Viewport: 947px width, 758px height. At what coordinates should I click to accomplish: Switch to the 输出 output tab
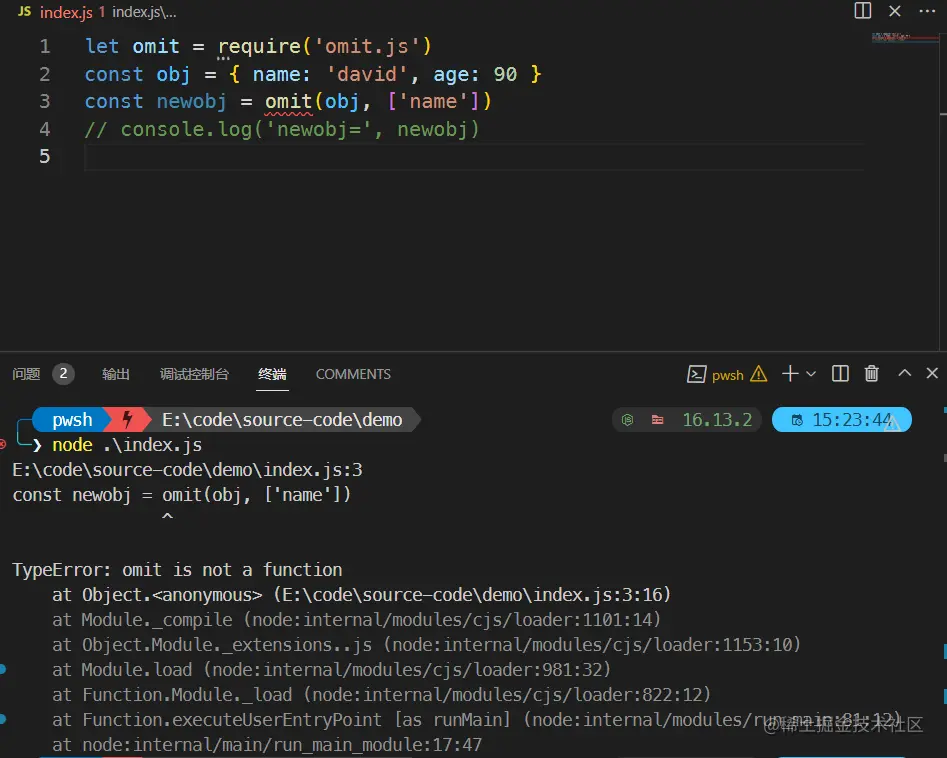click(x=115, y=374)
